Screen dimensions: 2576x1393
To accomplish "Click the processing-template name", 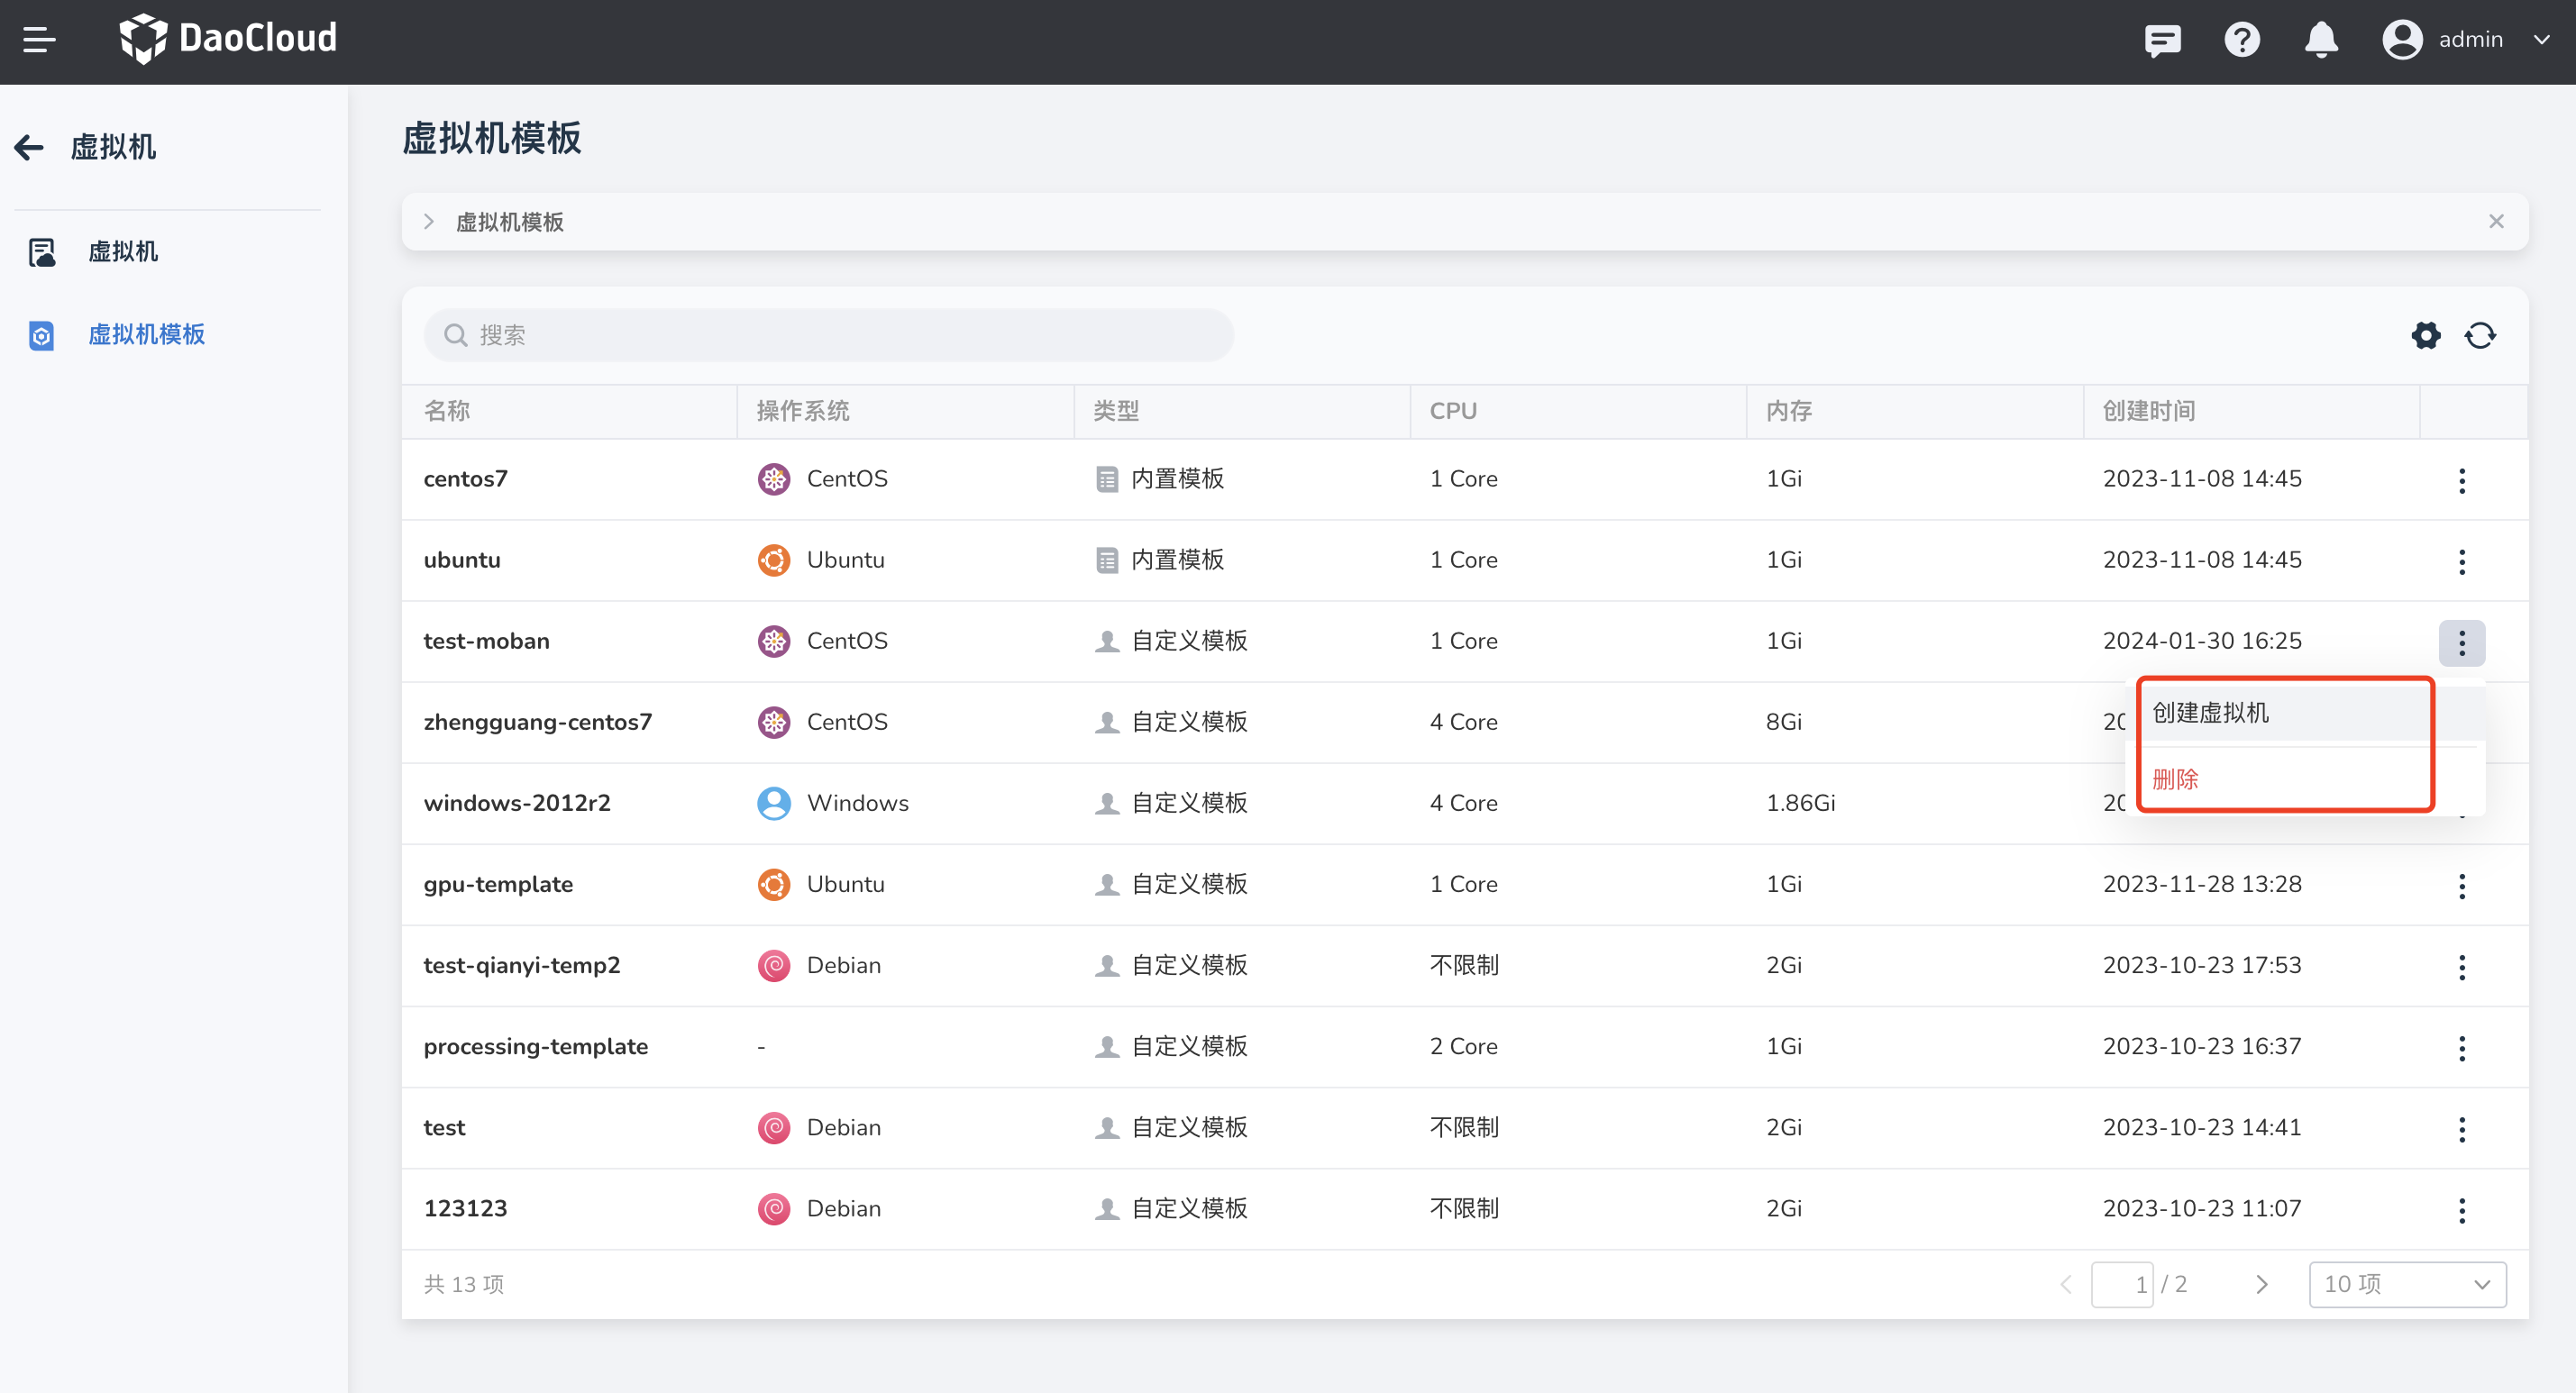I will pos(535,1046).
